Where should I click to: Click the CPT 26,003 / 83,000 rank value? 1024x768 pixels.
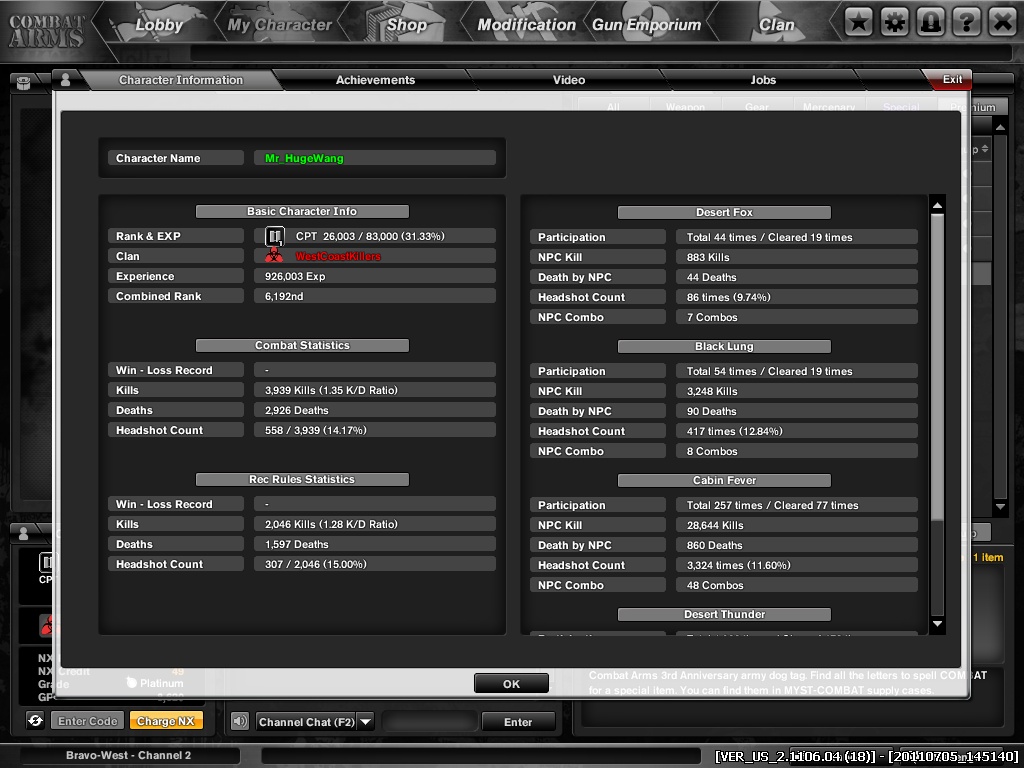(370, 236)
